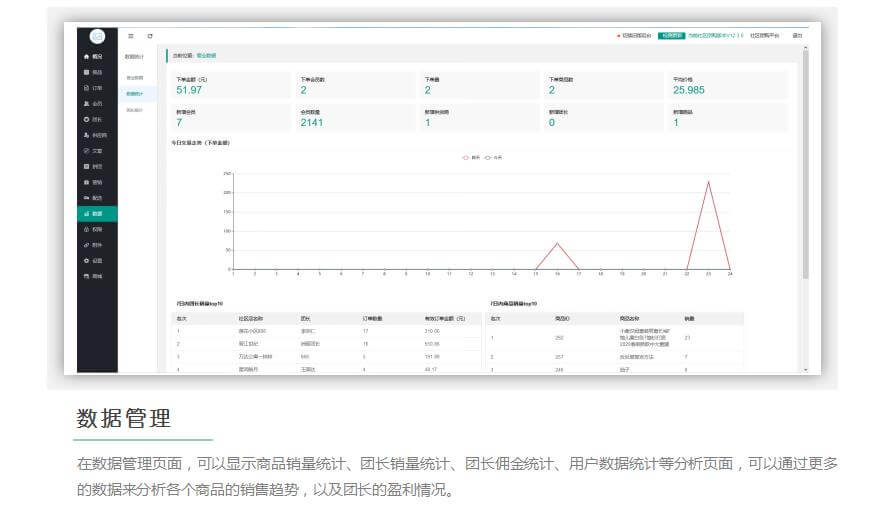
Task: Click the round logo atop the sidebar
Action: click(97, 36)
